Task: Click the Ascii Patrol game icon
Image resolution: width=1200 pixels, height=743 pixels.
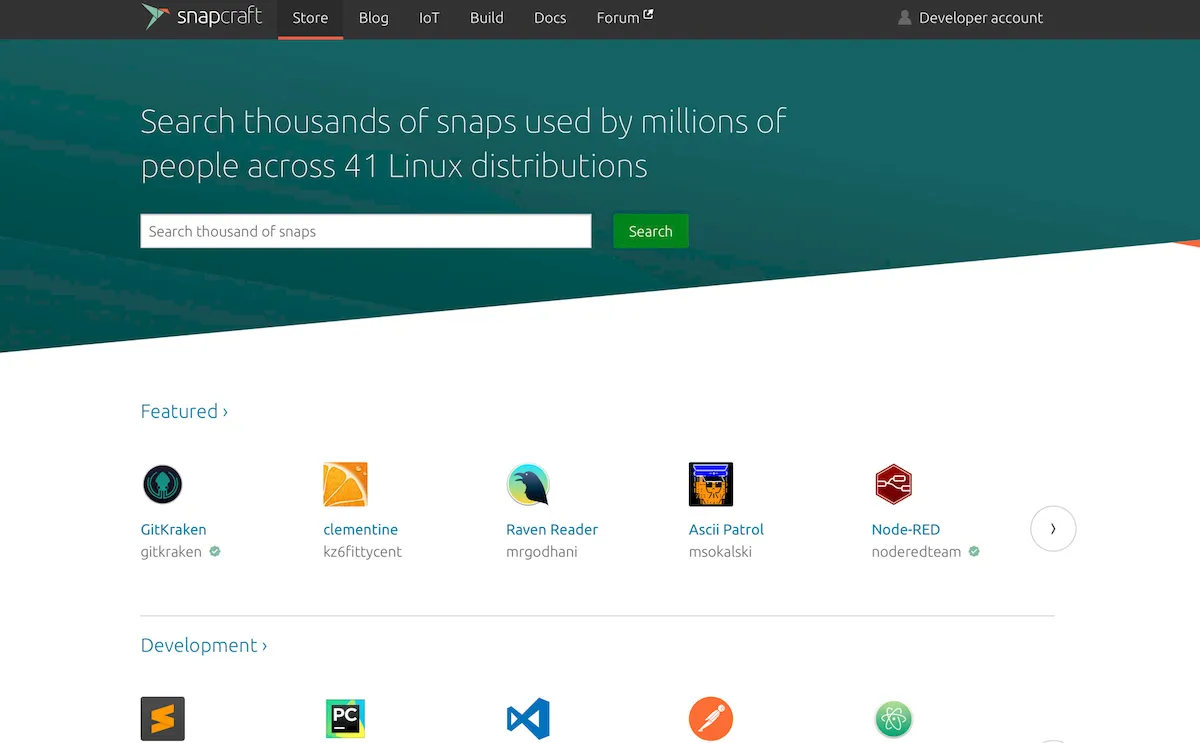Action: coord(711,484)
